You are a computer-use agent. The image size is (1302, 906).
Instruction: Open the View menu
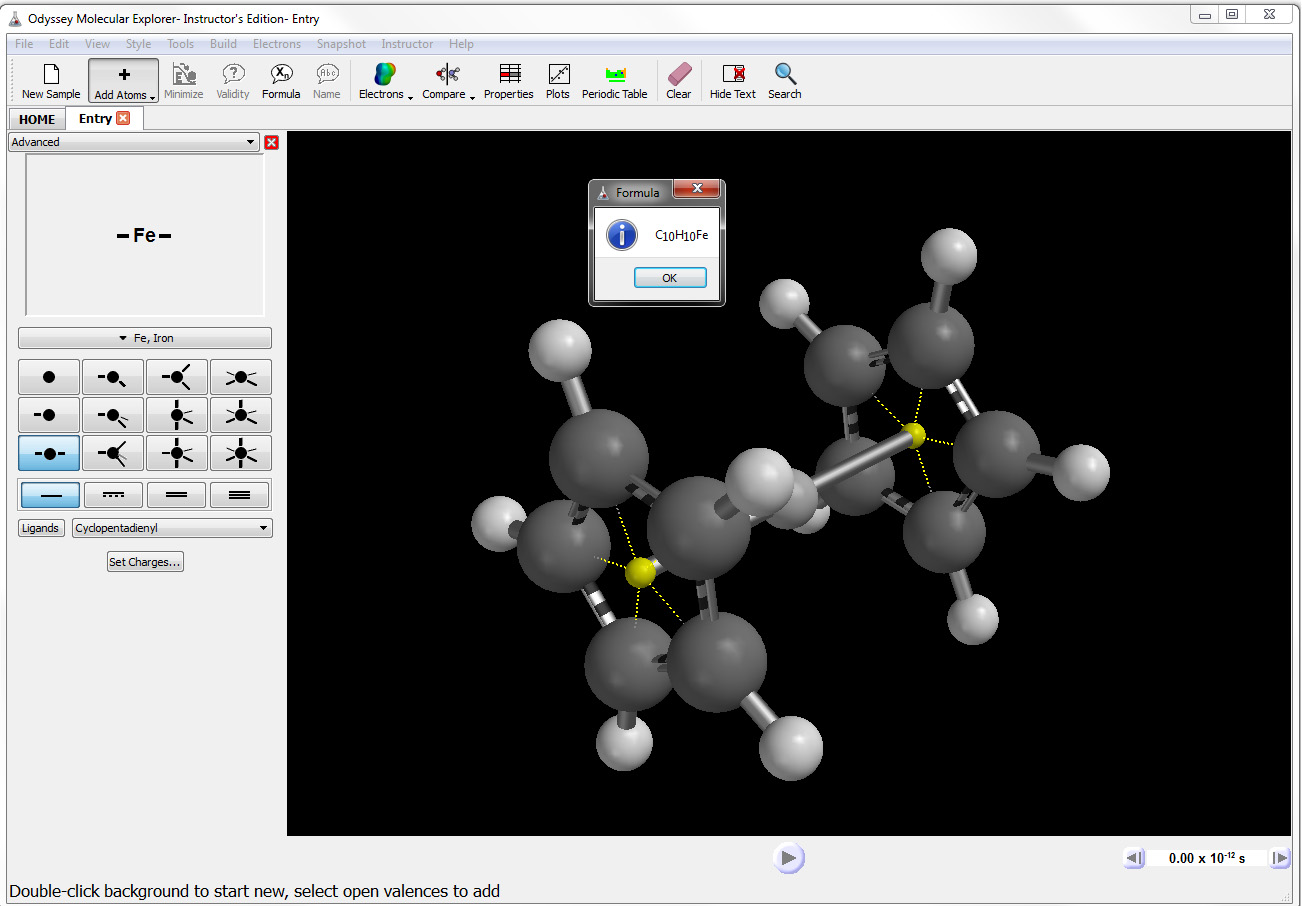[x=97, y=44]
